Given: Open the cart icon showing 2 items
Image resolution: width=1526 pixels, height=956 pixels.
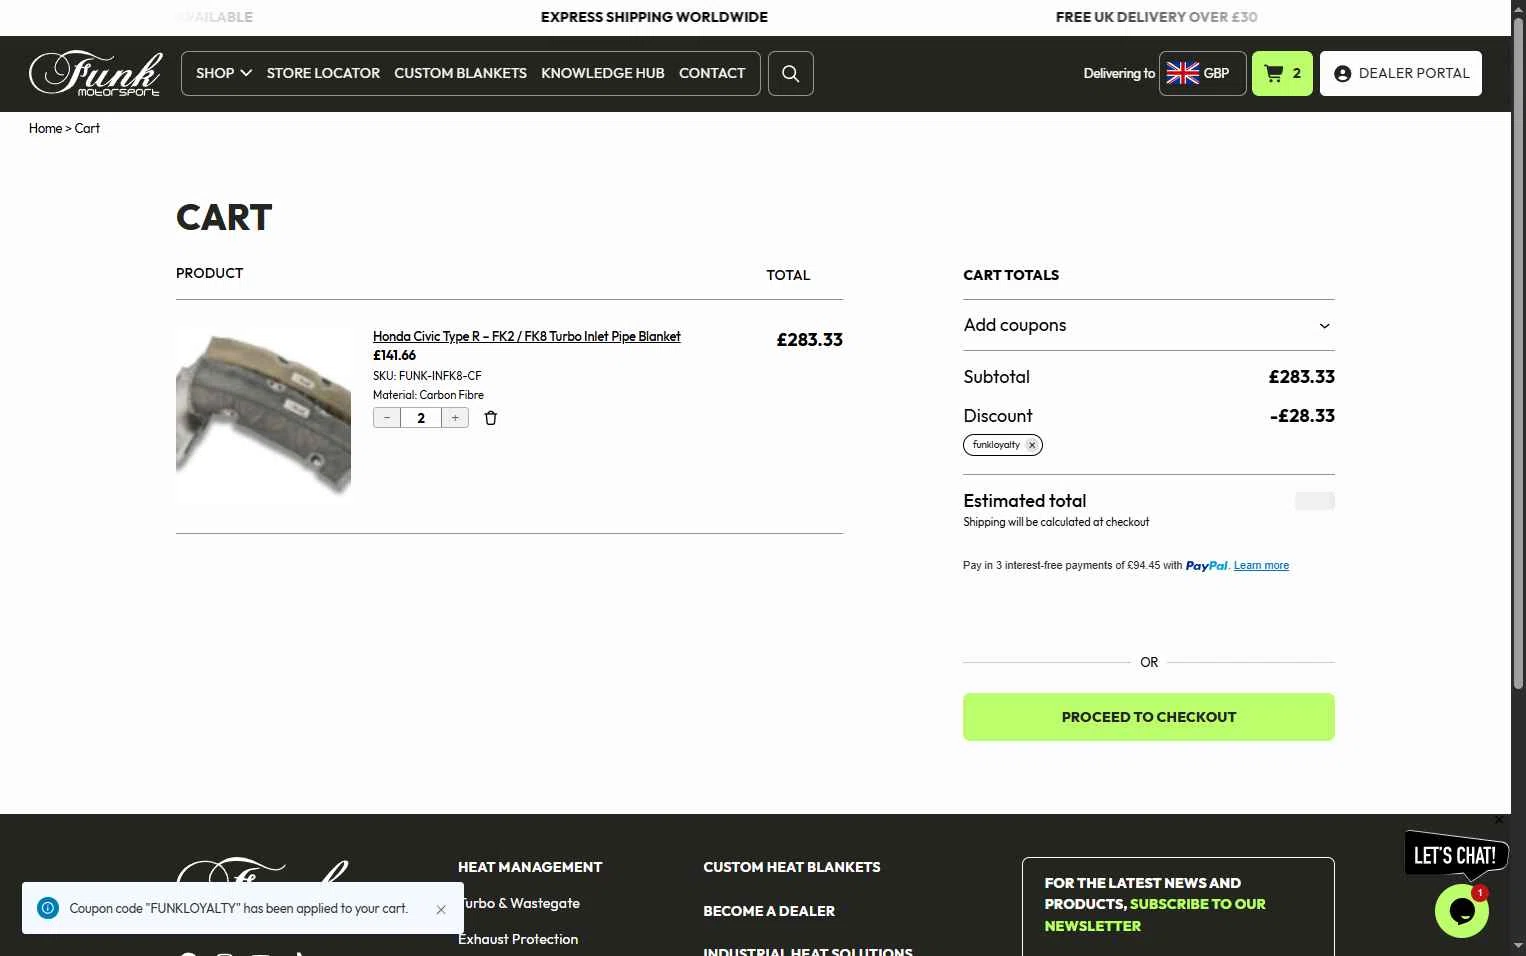Looking at the screenshot, I should tap(1282, 73).
